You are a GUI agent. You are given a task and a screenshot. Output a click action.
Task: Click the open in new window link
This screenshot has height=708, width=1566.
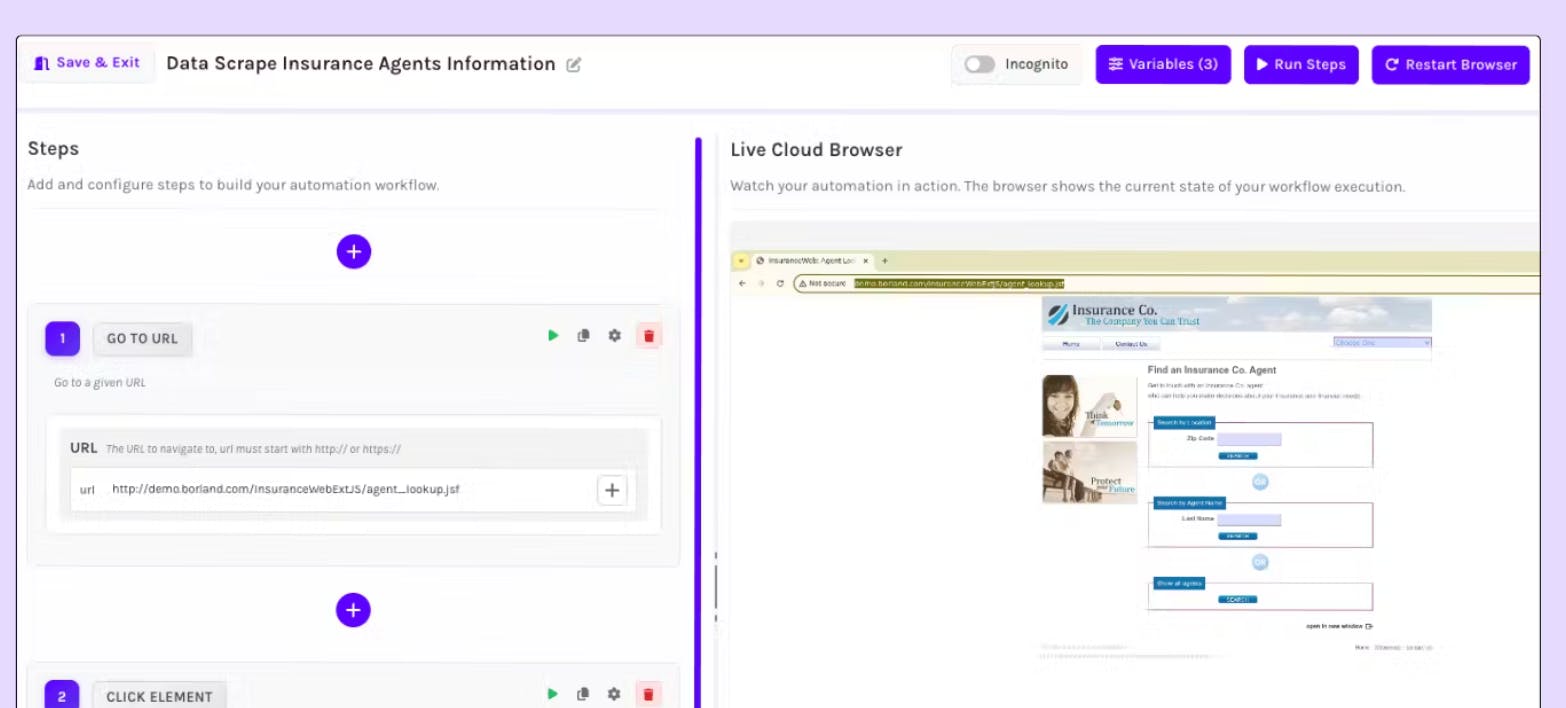point(1339,626)
